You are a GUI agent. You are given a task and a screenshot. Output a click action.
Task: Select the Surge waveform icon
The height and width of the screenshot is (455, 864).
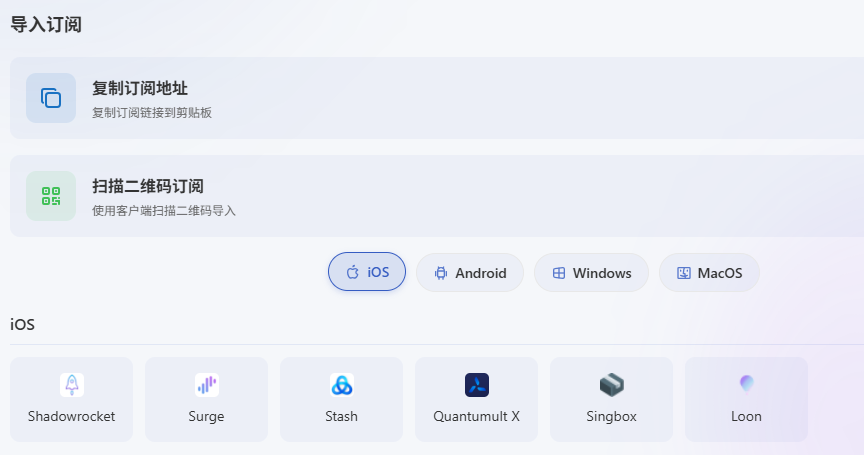tap(207, 384)
